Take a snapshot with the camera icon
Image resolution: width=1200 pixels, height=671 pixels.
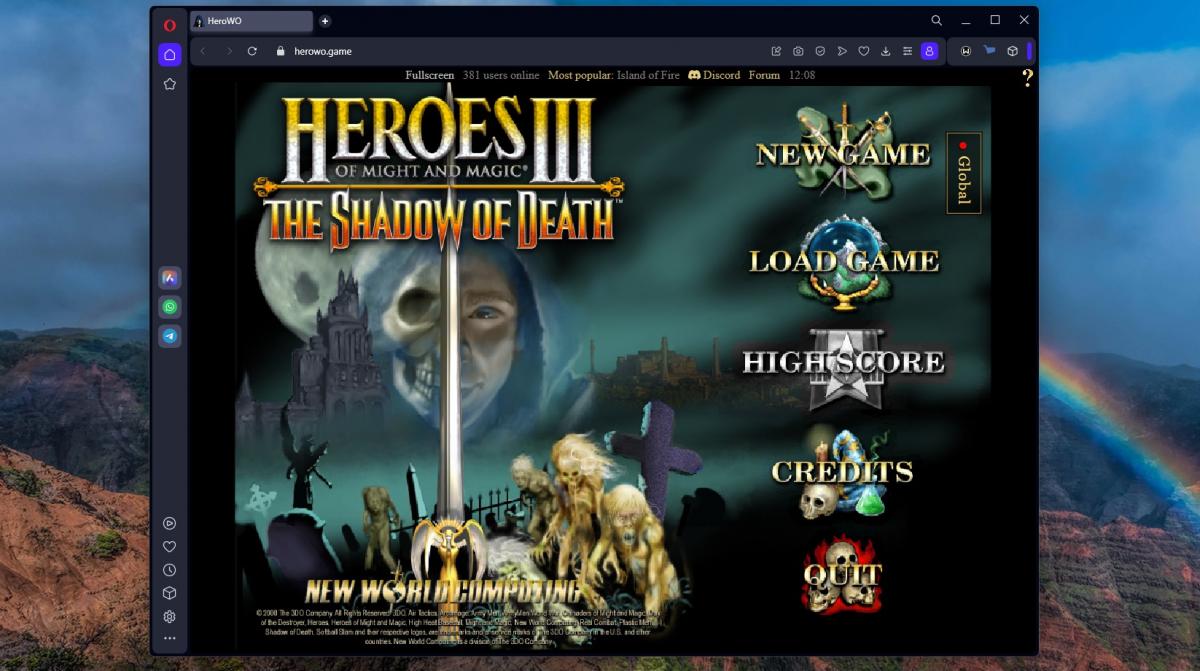(798, 51)
